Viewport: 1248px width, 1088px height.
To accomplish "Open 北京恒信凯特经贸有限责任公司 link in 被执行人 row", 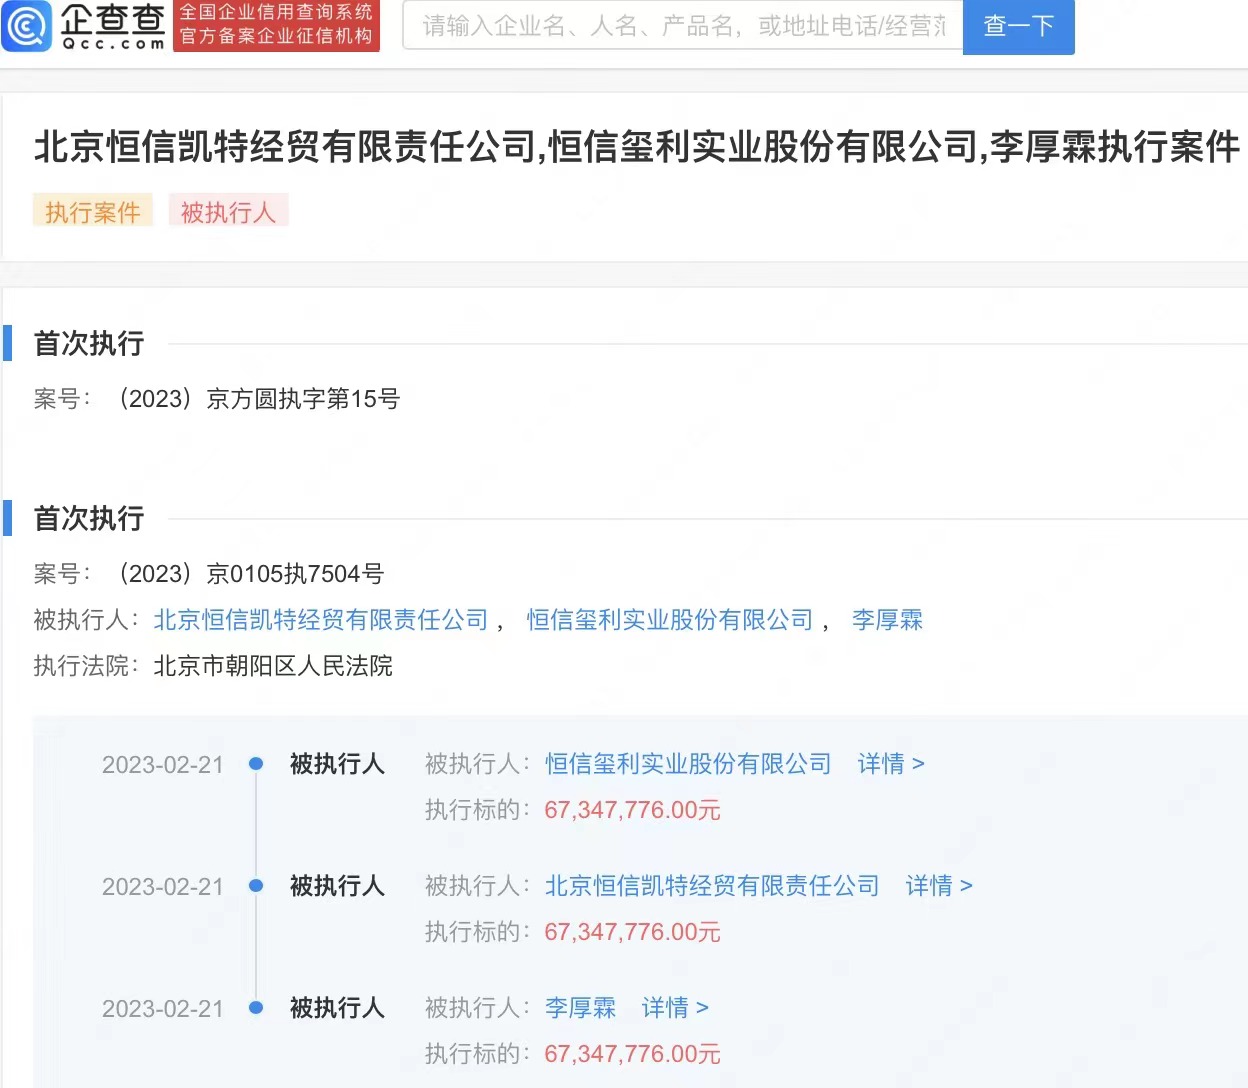I will [321, 620].
